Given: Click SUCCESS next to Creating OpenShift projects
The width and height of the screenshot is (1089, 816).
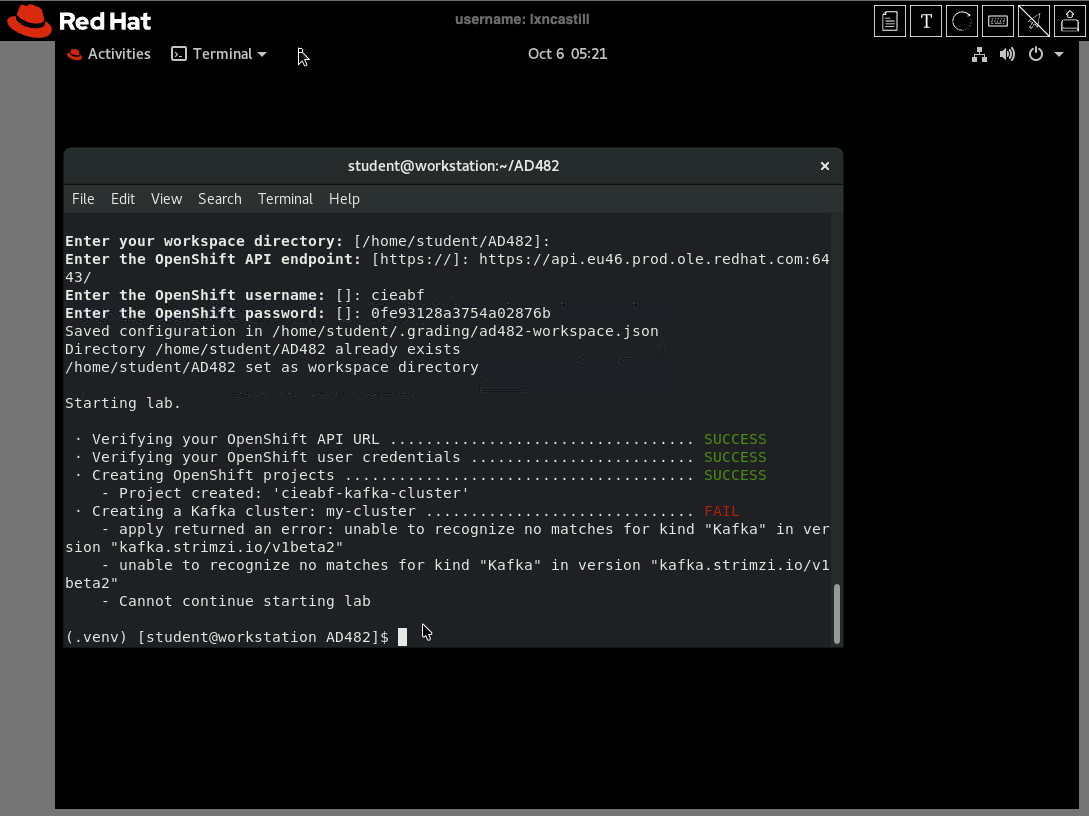Looking at the screenshot, I should point(735,475).
